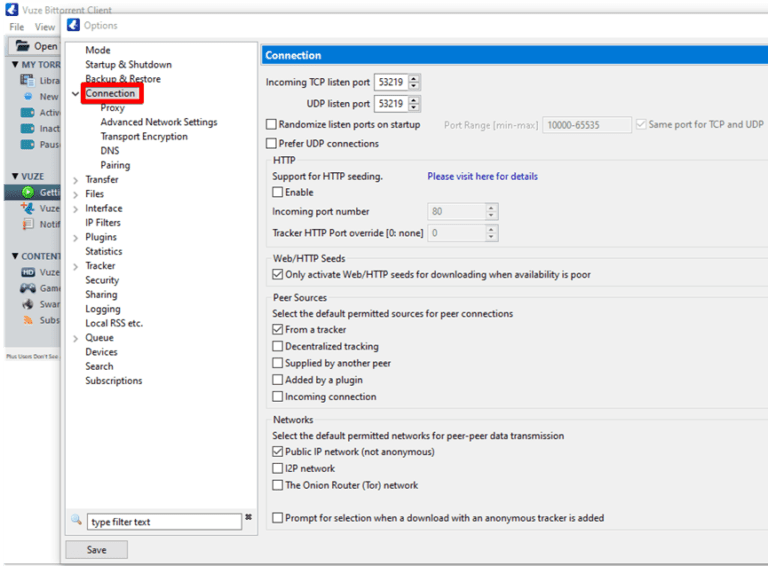768x566 pixels.
Task: Expand the Transfer tree node
Action: click(x=75, y=180)
